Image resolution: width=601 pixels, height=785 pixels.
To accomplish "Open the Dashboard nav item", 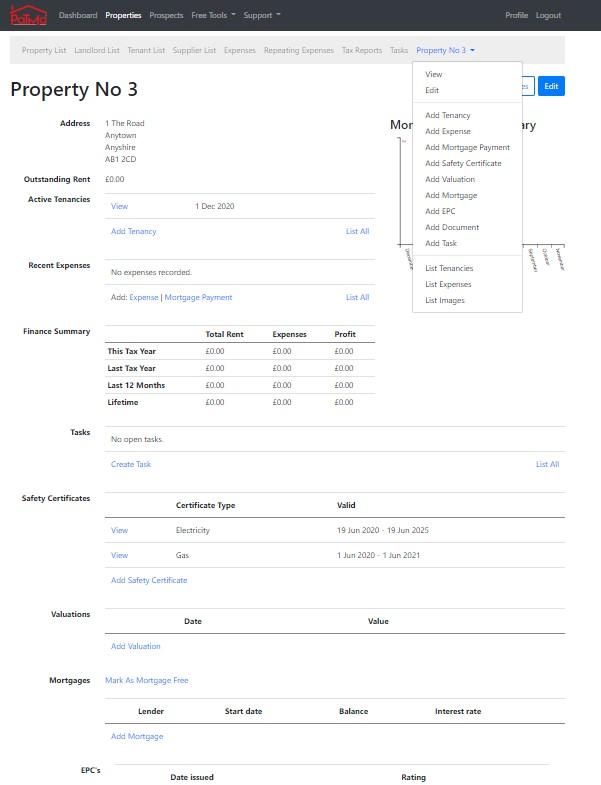I will pos(78,16).
